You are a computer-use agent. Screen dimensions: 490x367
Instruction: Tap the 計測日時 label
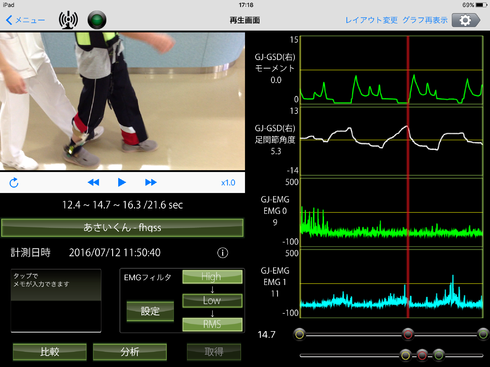pyautogui.click(x=31, y=253)
